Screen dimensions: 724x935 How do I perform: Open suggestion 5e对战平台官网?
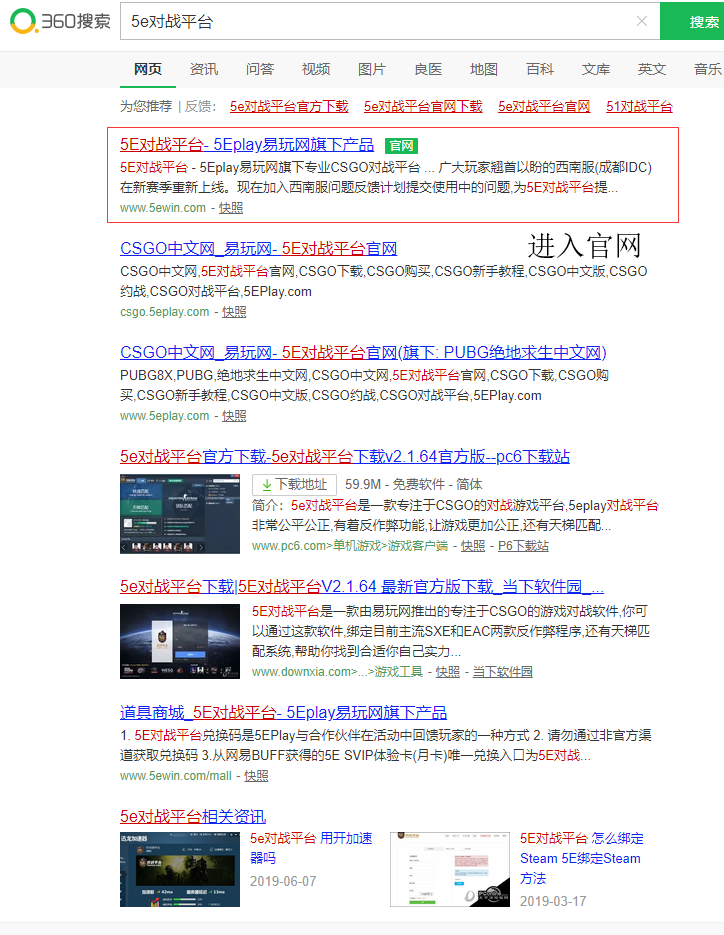[x=544, y=106]
